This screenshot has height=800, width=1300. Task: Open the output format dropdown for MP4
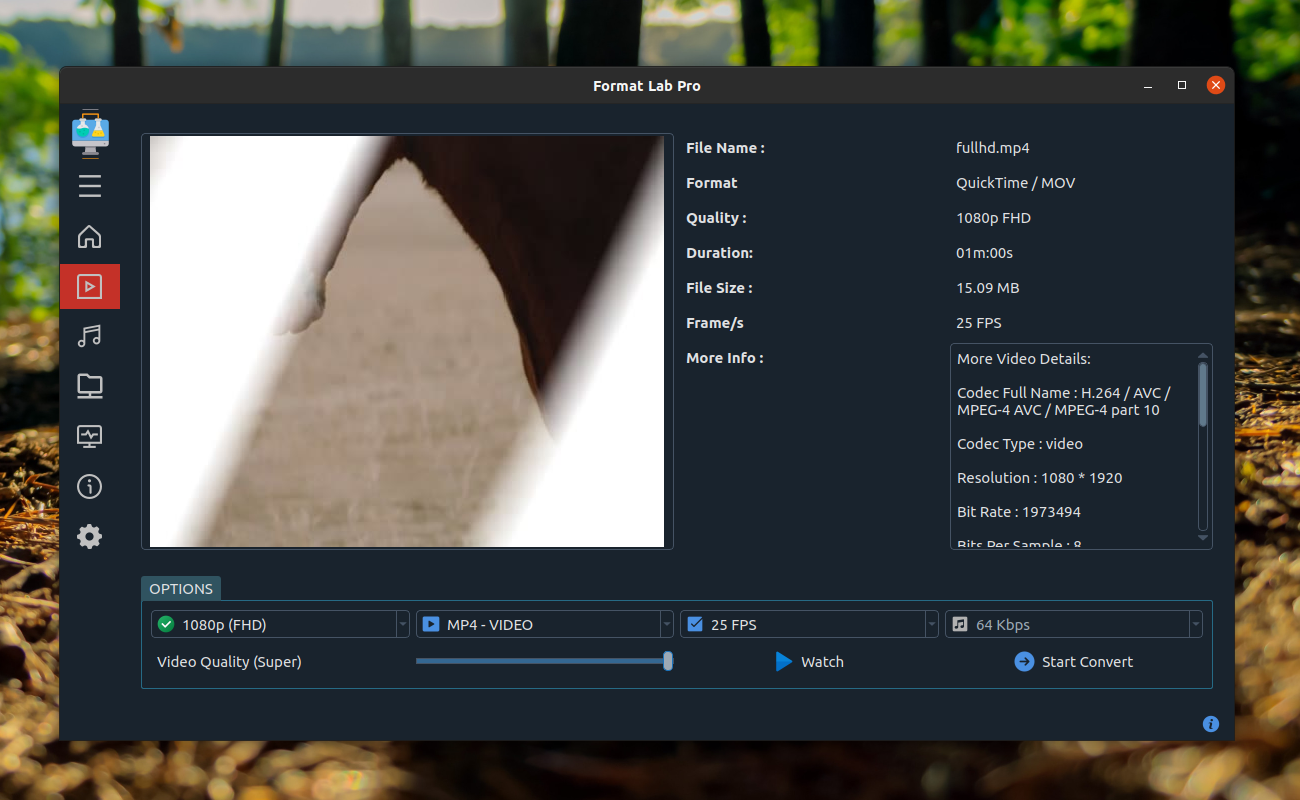(667, 623)
